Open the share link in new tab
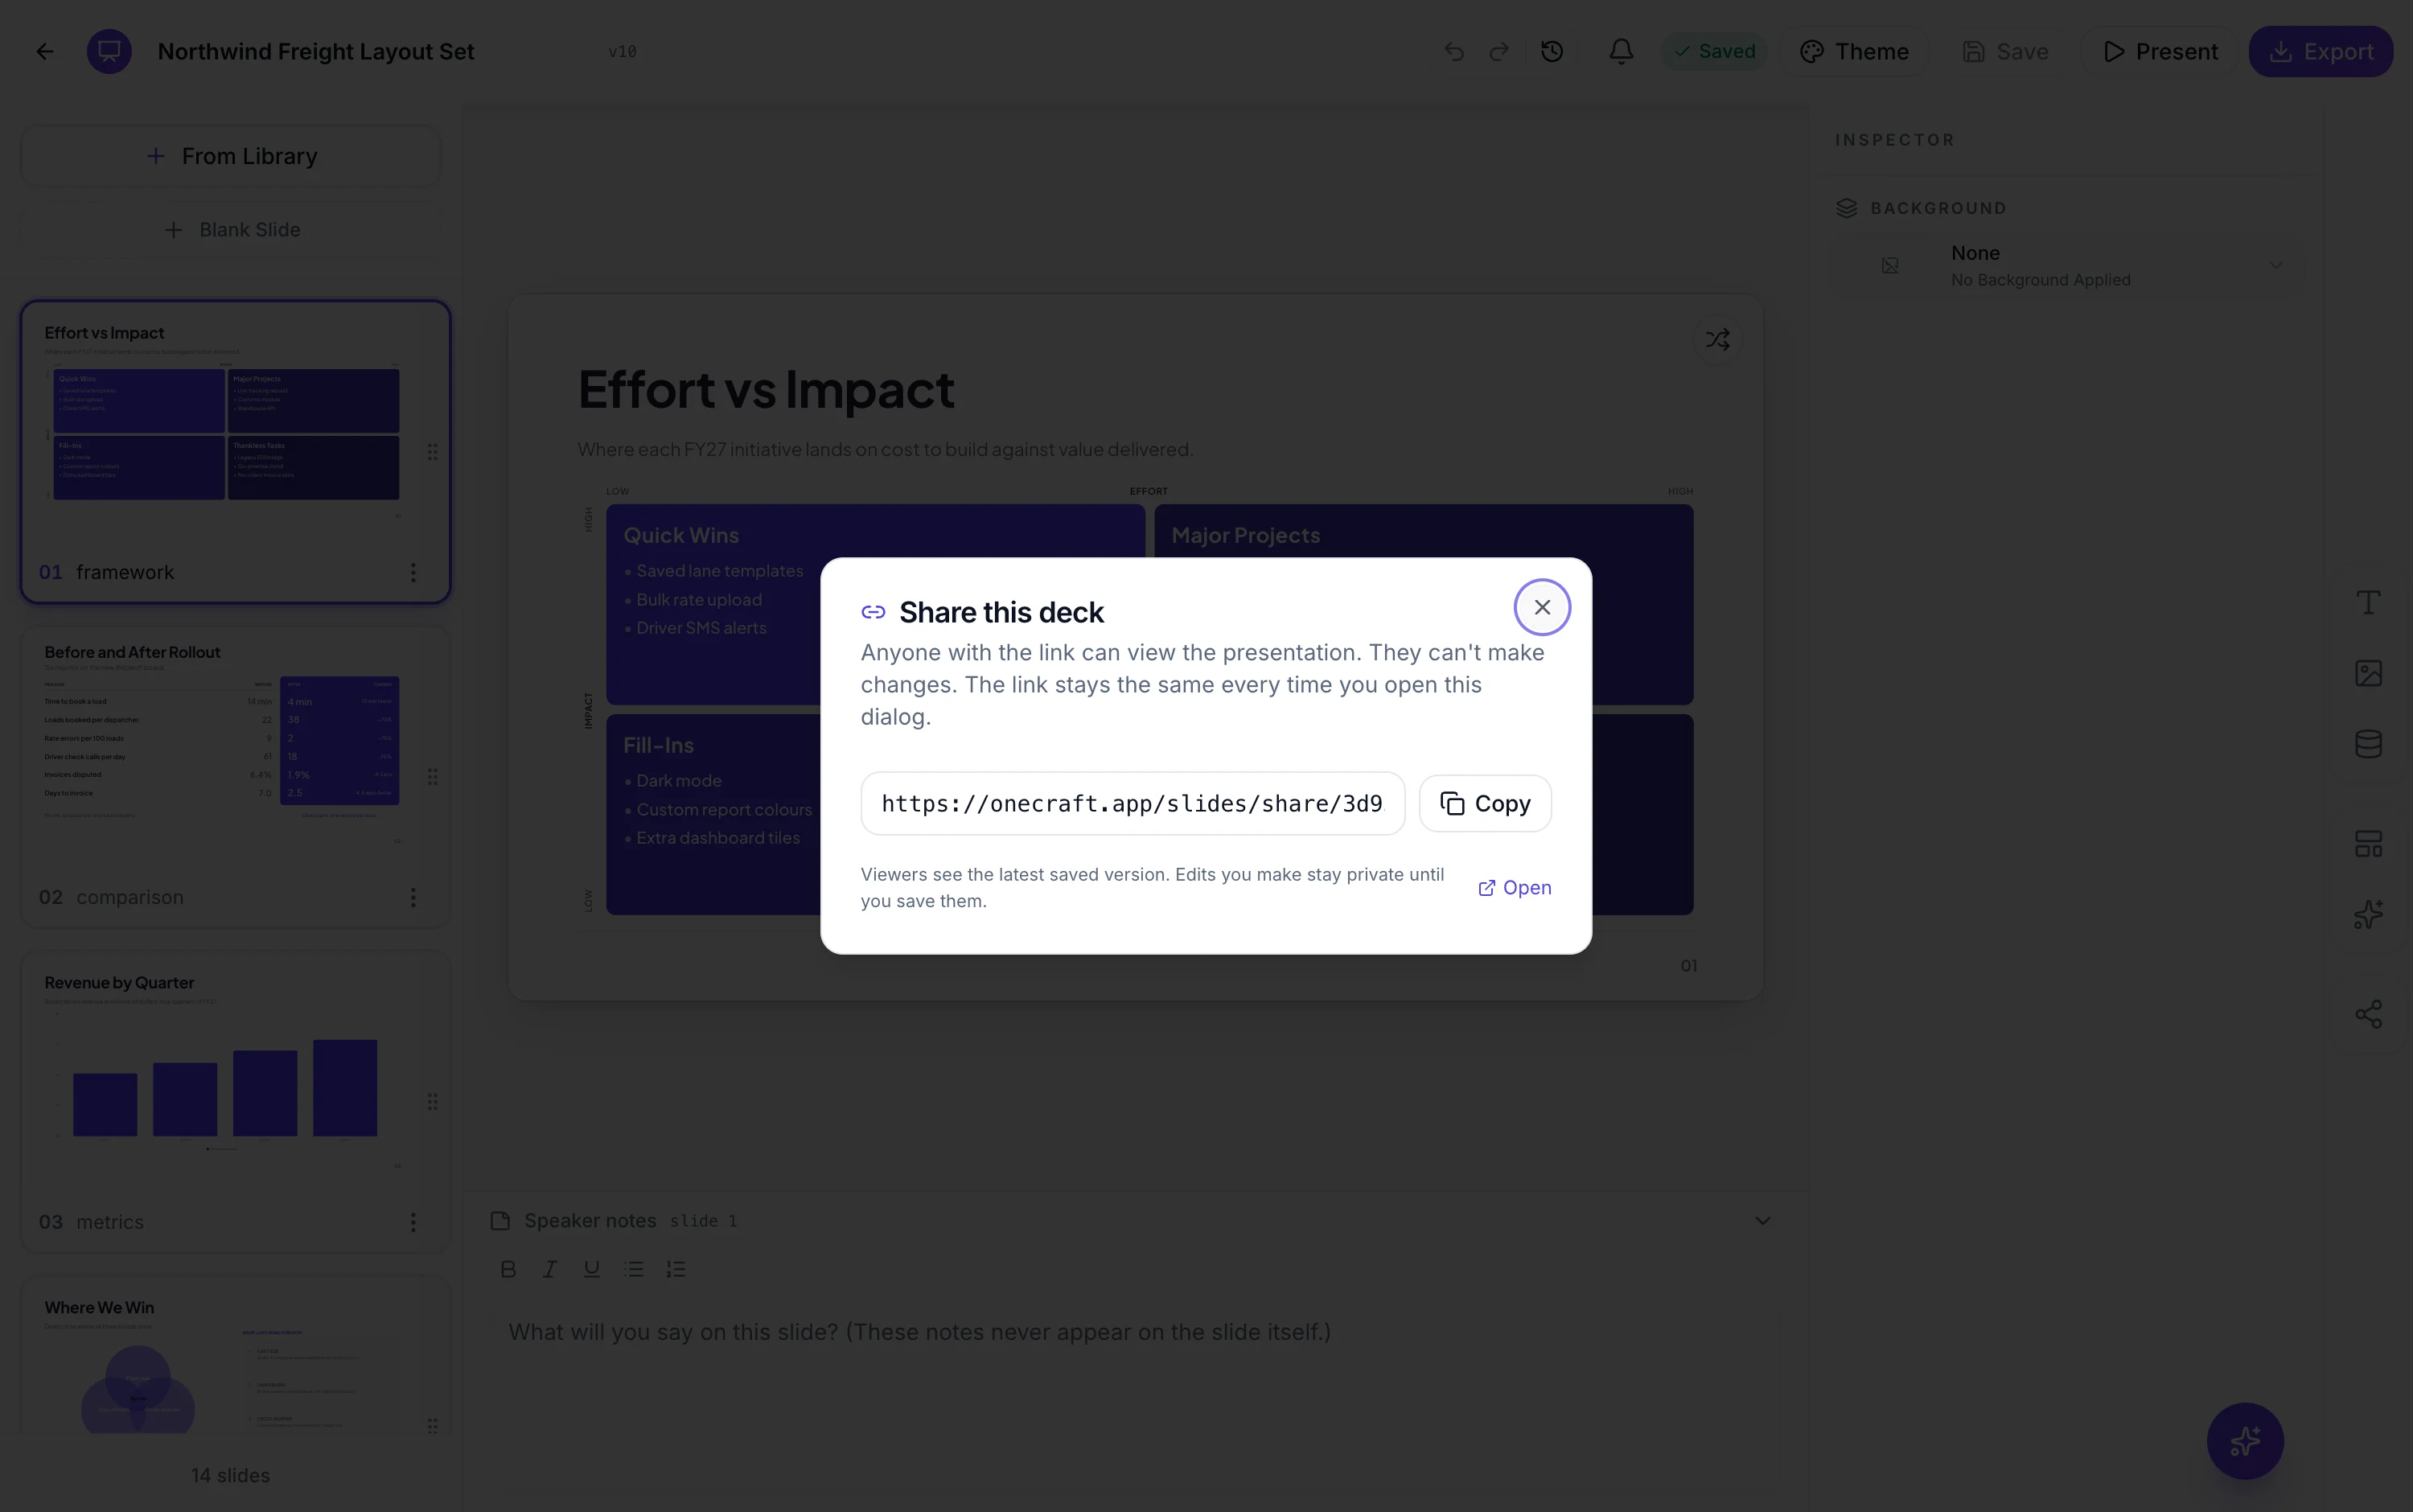This screenshot has height=1512, width=2413. click(x=1515, y=887)
